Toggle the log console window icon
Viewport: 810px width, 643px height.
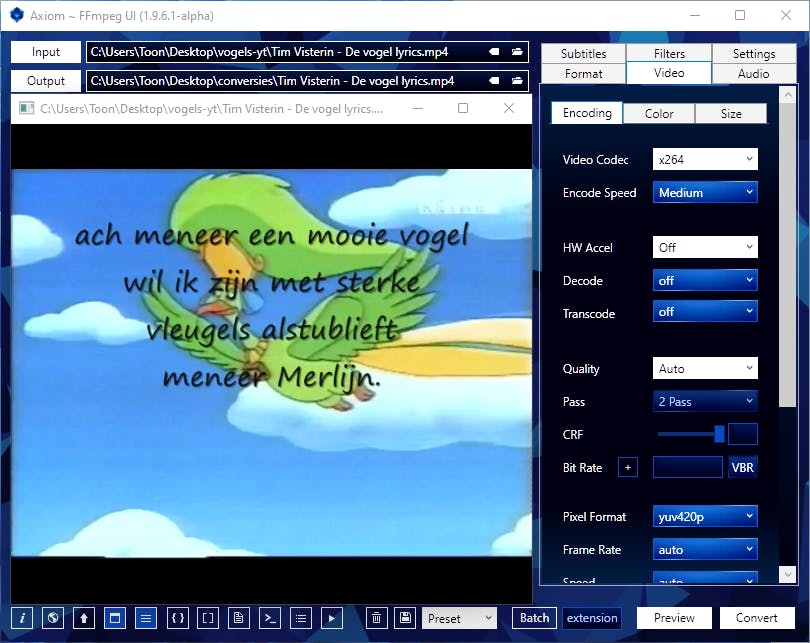[x=115, y=618]
